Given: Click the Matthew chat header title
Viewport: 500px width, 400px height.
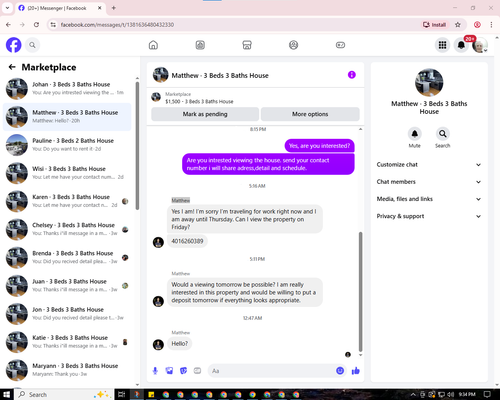Looking at the screenshot, I should (x=220, y=76).
